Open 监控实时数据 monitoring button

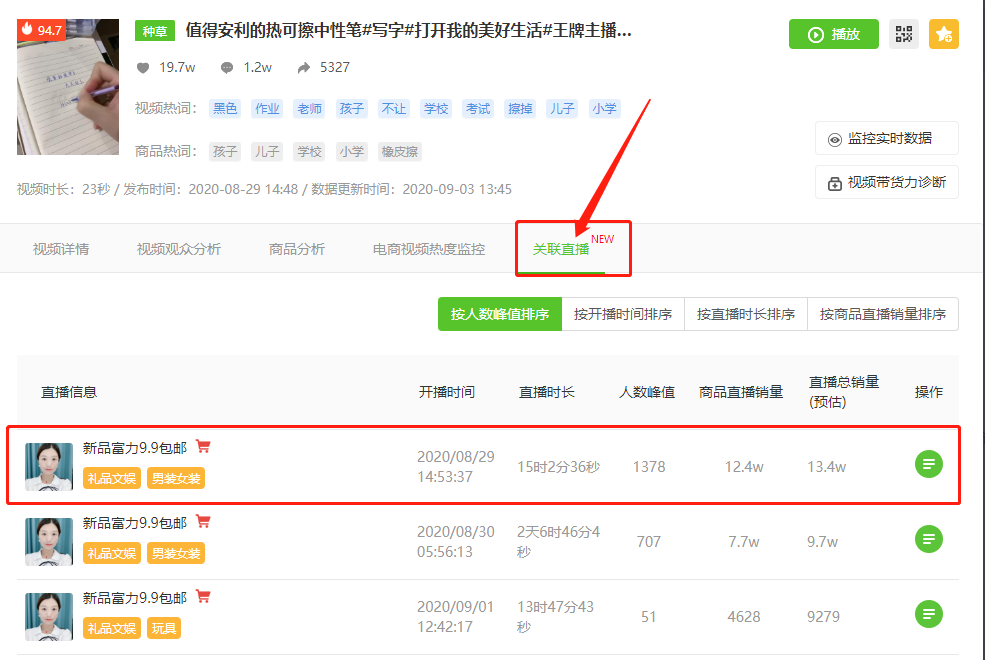click(x=886, y=138)
